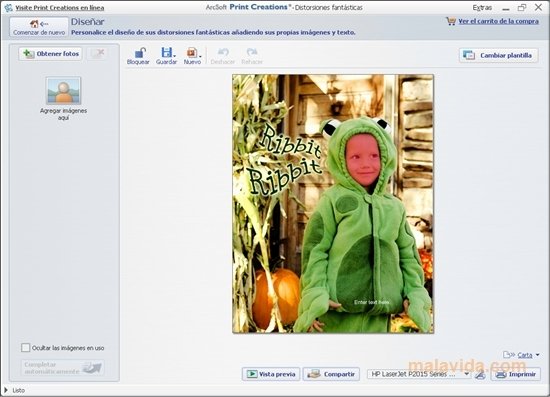Select the Bloquear lock tool

point(138,56)
